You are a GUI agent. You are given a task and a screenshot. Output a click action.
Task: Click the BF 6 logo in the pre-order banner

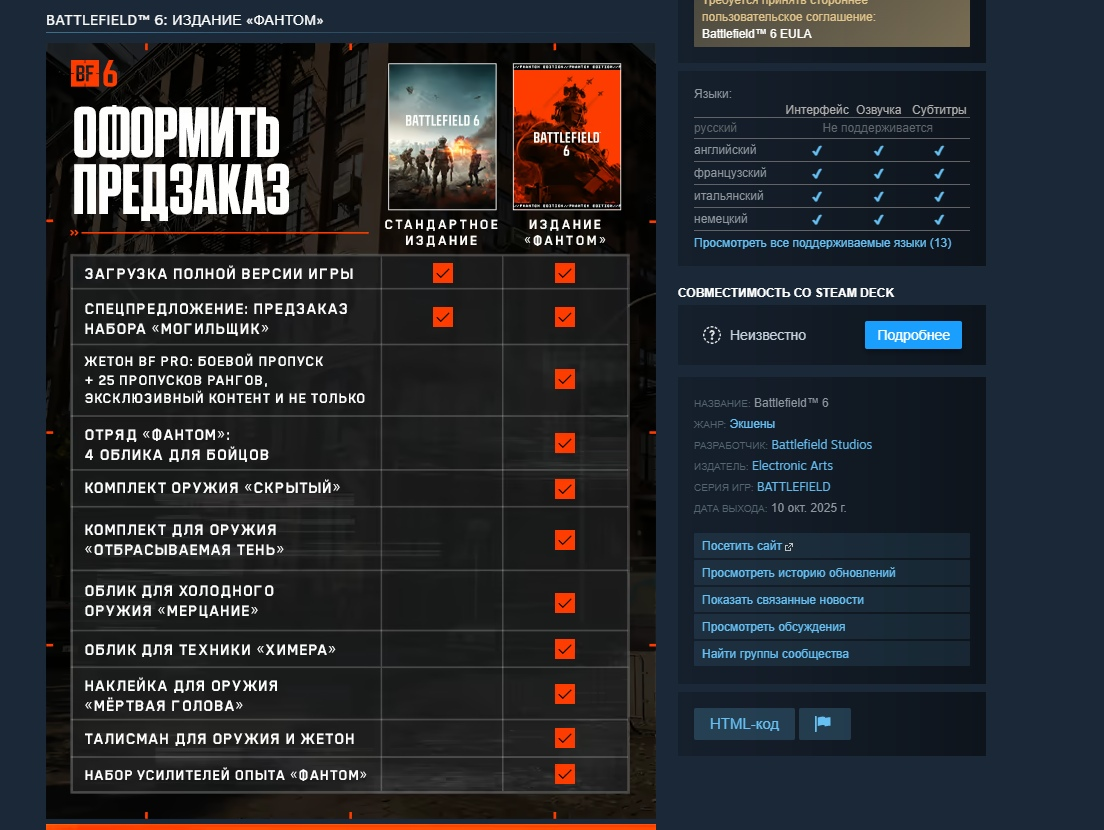point(94,73)
